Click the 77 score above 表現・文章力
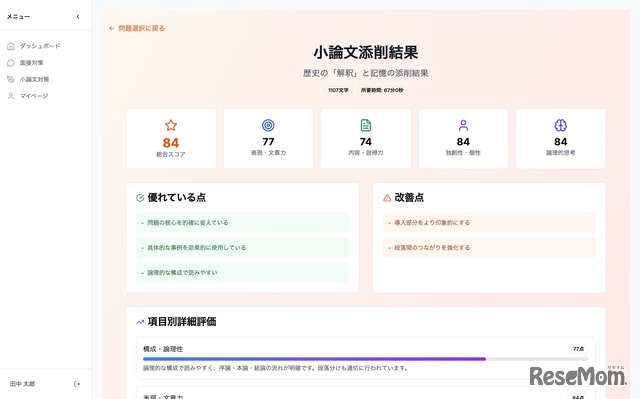 [x=268, y=142]
